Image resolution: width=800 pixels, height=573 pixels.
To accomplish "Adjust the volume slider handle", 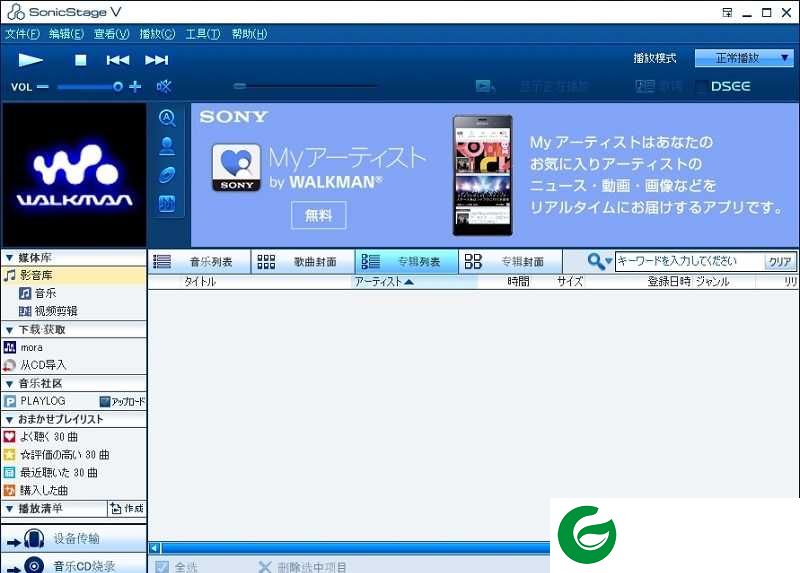I will coord(118,87).
